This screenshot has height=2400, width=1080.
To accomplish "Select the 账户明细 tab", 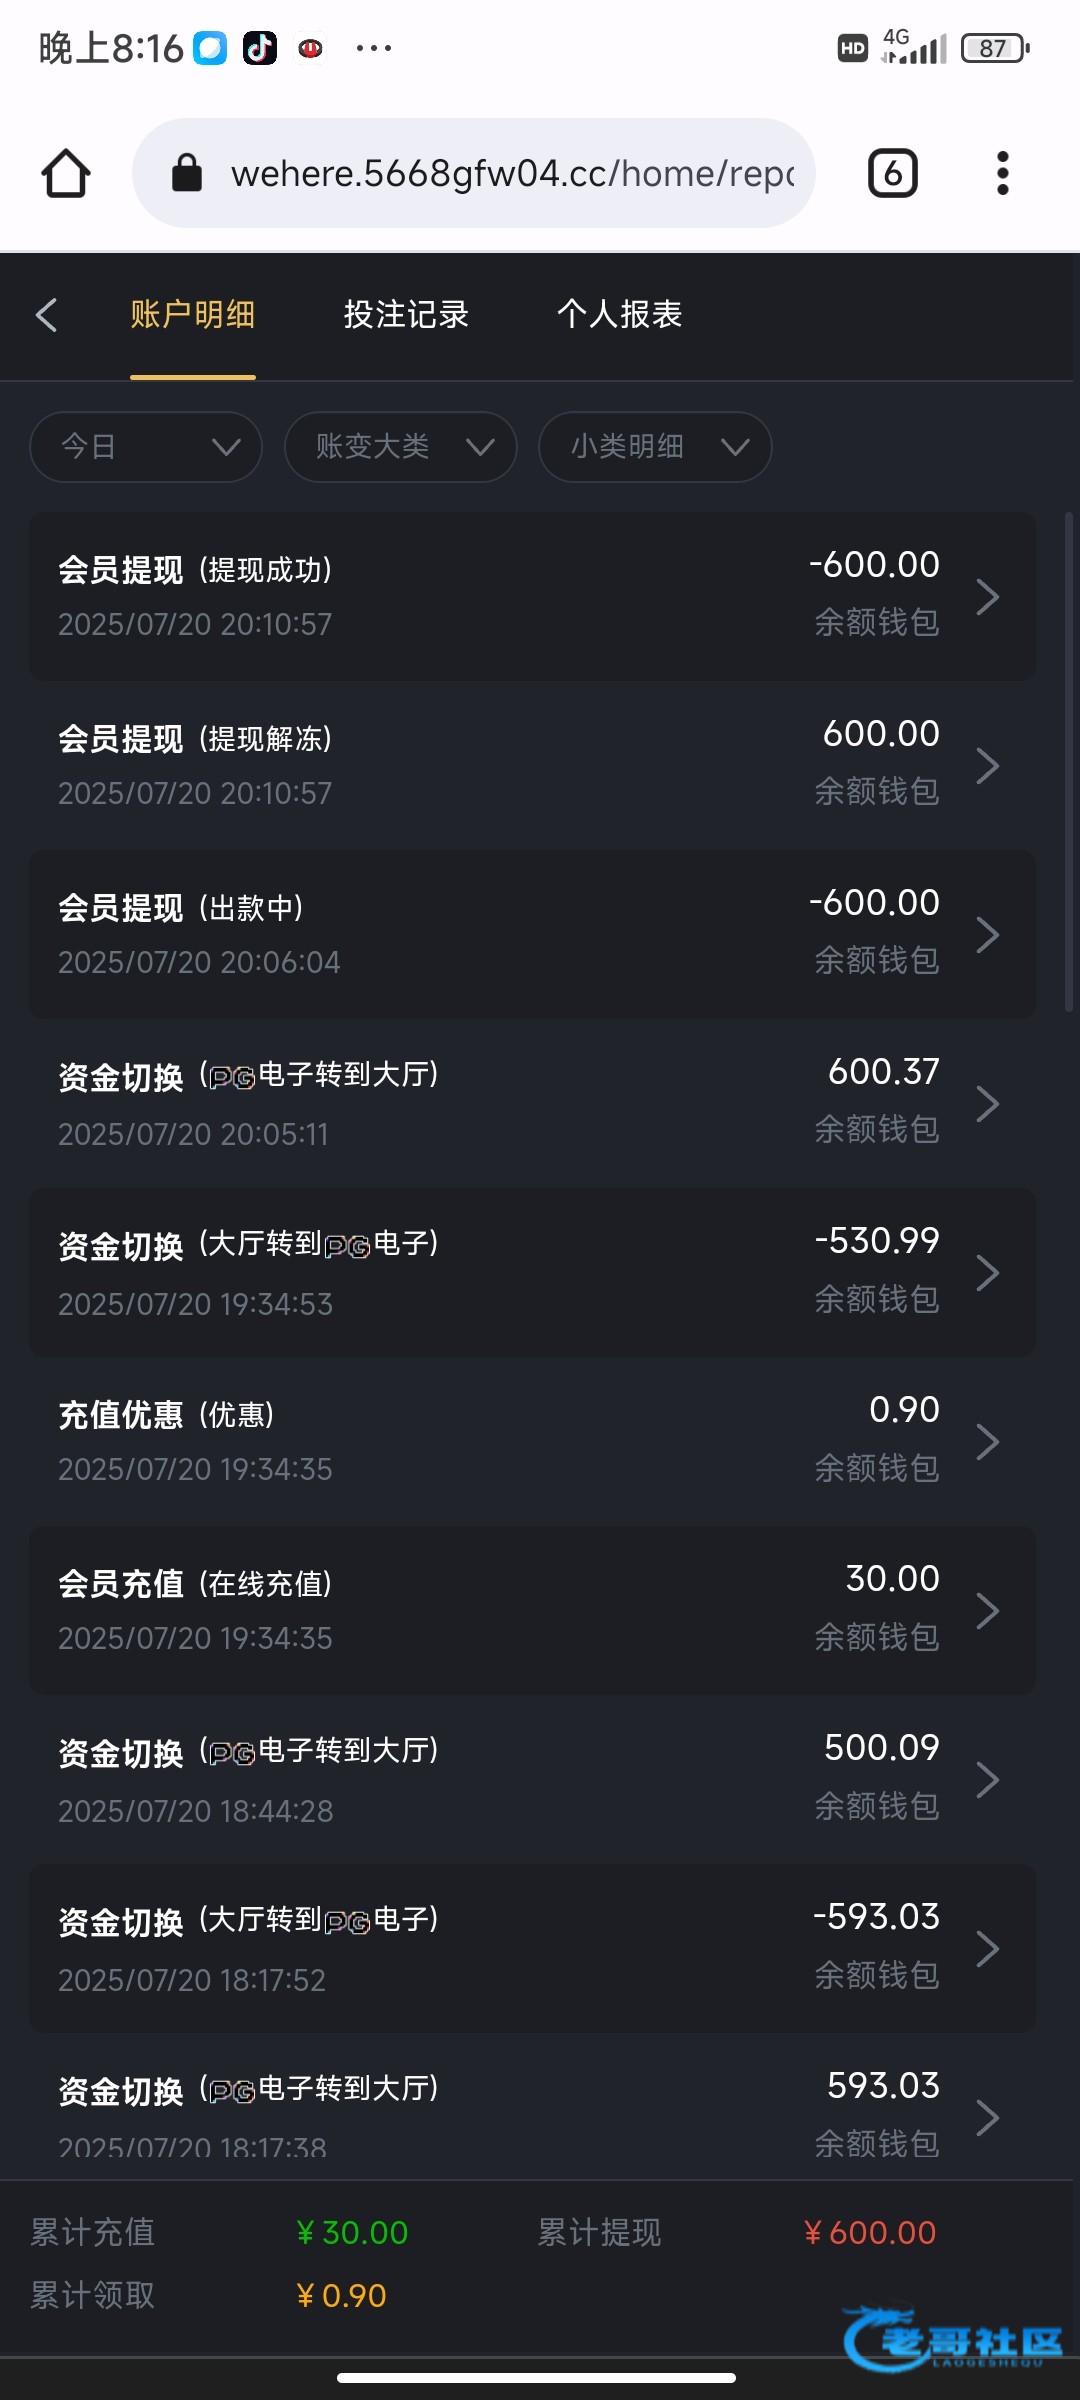I will click(192, 315).
